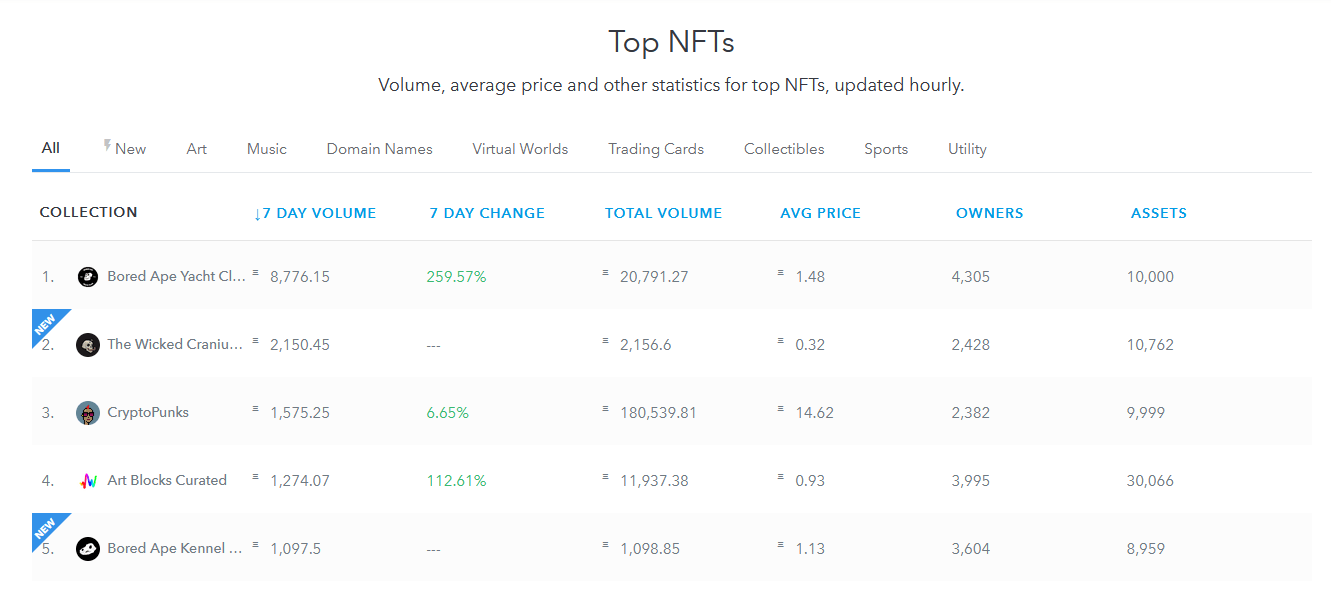Screen dimensions: 1331x595
Task: Sort table by Assets header
Action: 1158,213
